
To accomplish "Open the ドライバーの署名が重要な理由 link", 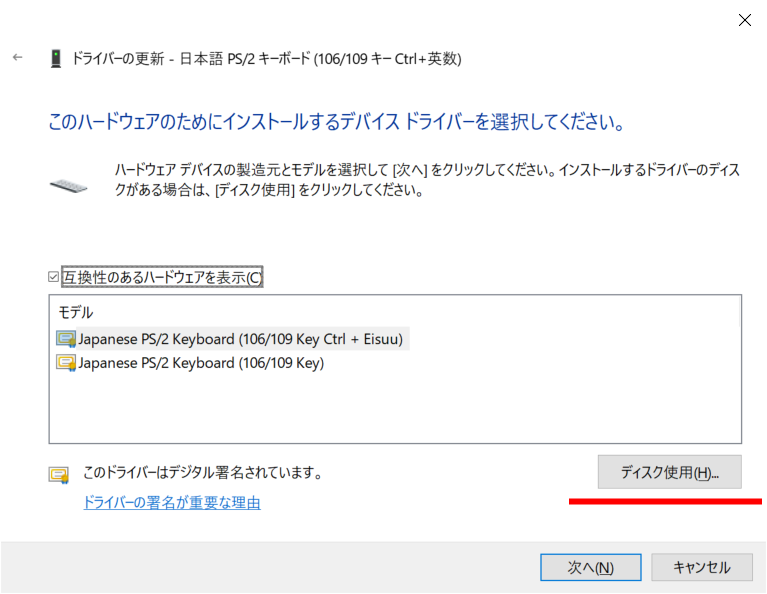I will click(x=171, y=503).
